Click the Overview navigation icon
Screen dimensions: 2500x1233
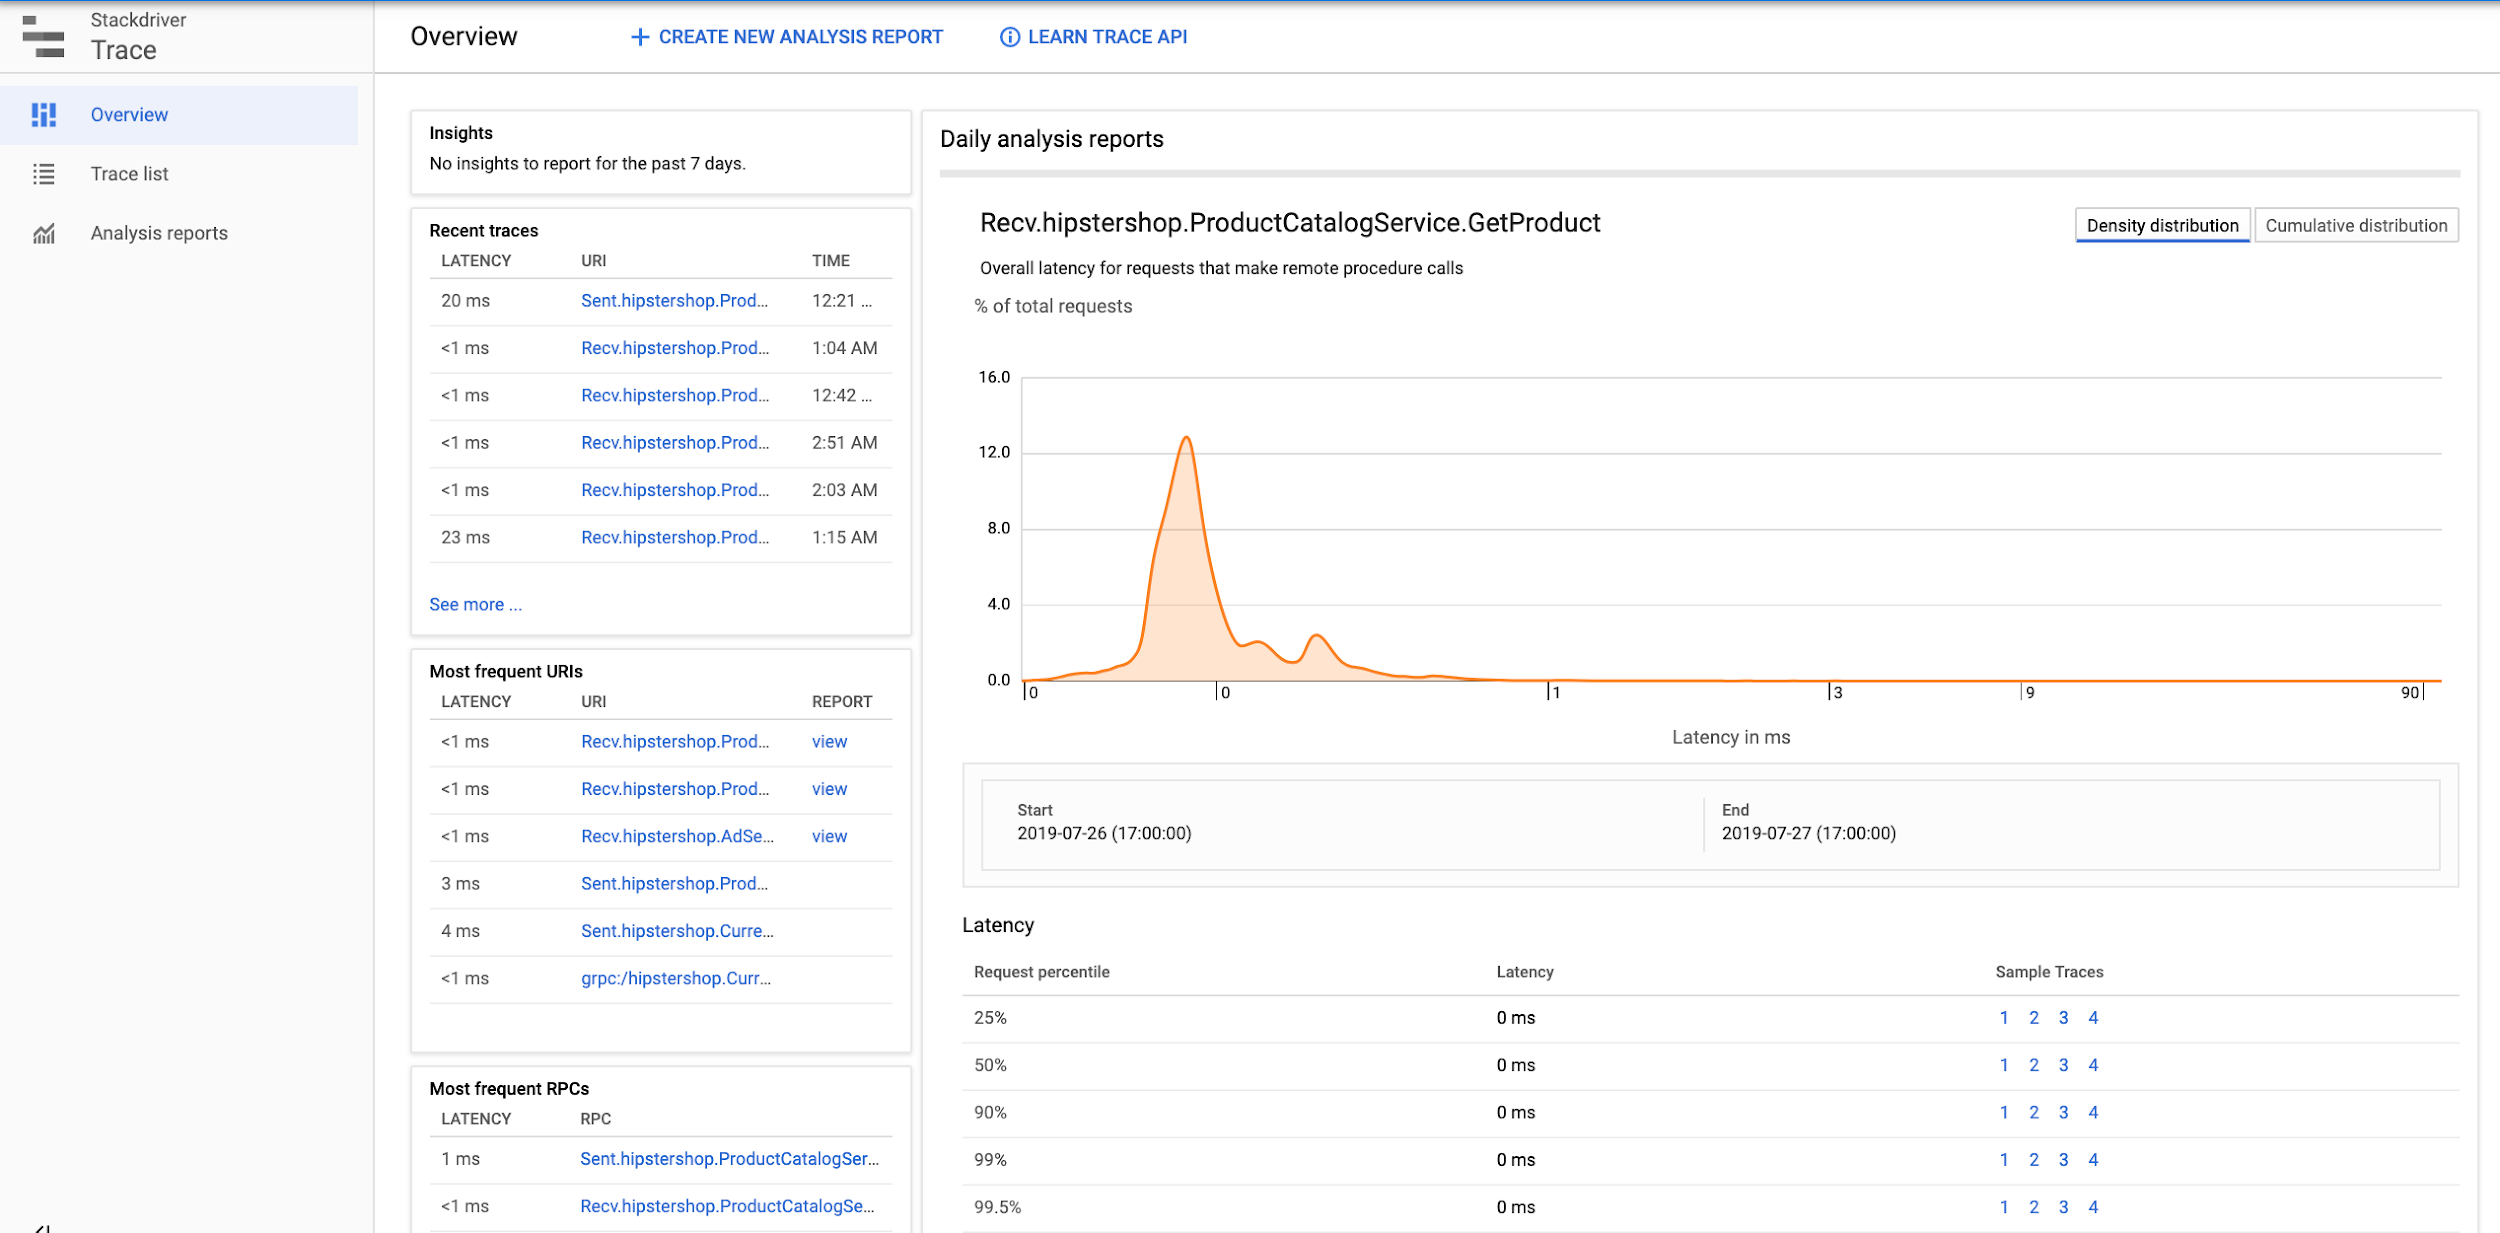coord(43,113)
